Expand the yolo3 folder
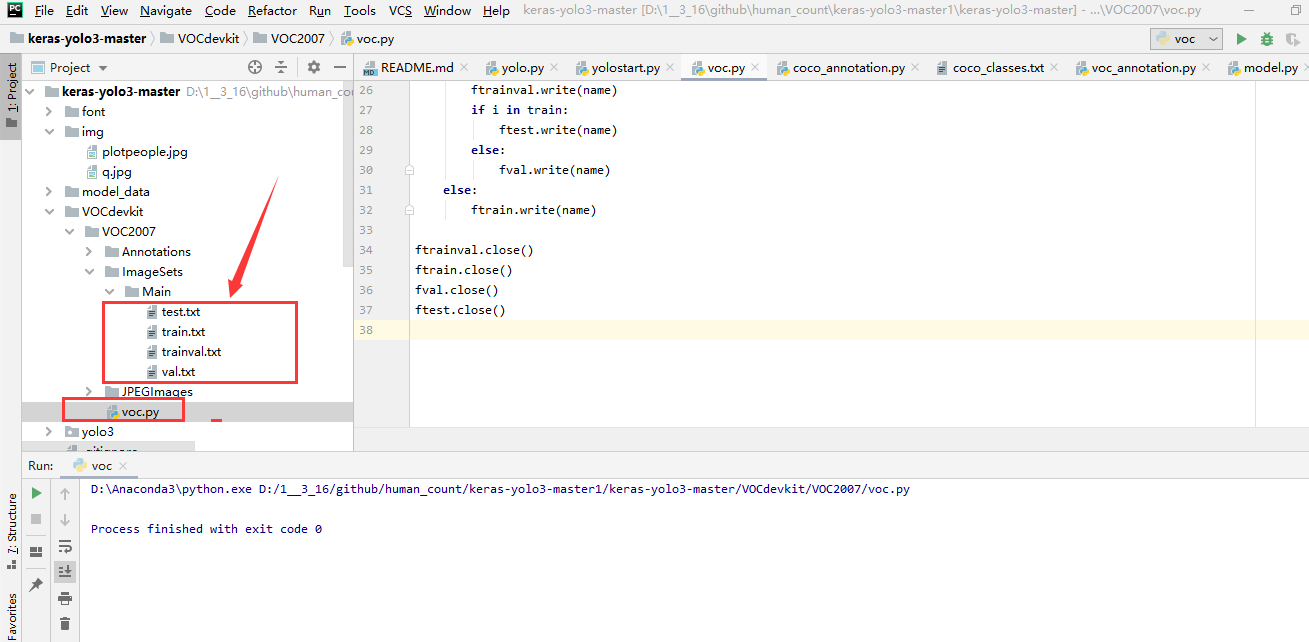The width and height of the screenshot is (1309, 642). point(49,431)
